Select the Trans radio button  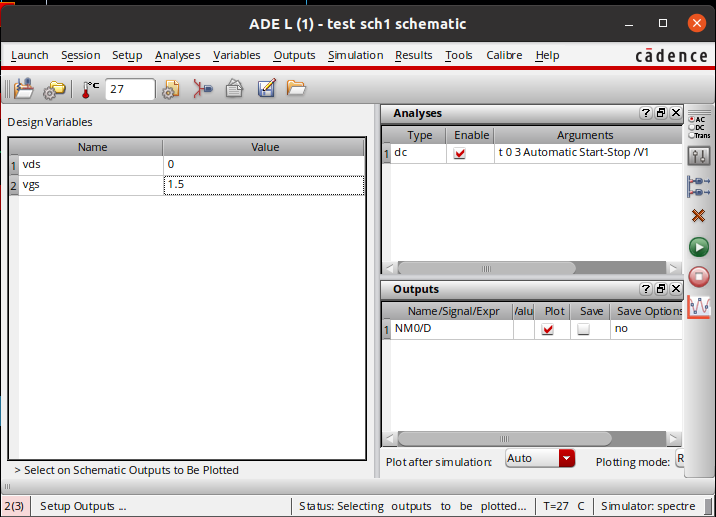(x=692, y=136)
